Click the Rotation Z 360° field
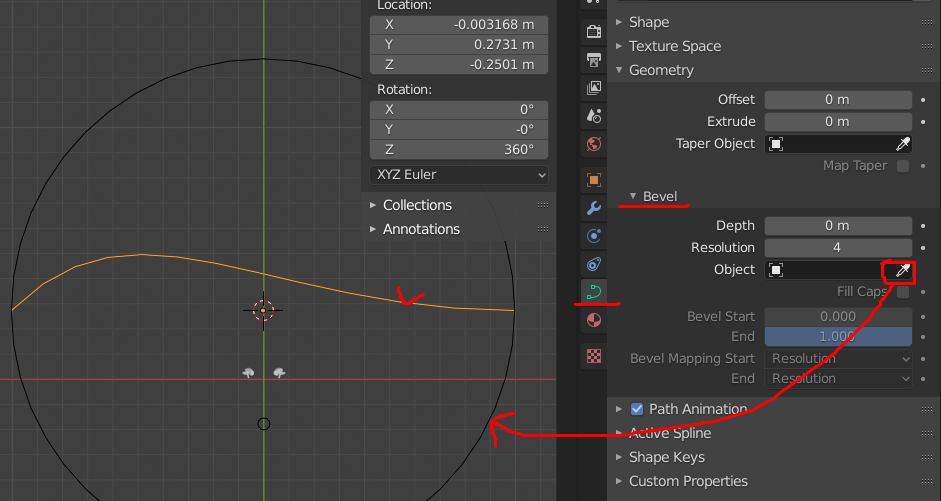 (x=459, y=149)
